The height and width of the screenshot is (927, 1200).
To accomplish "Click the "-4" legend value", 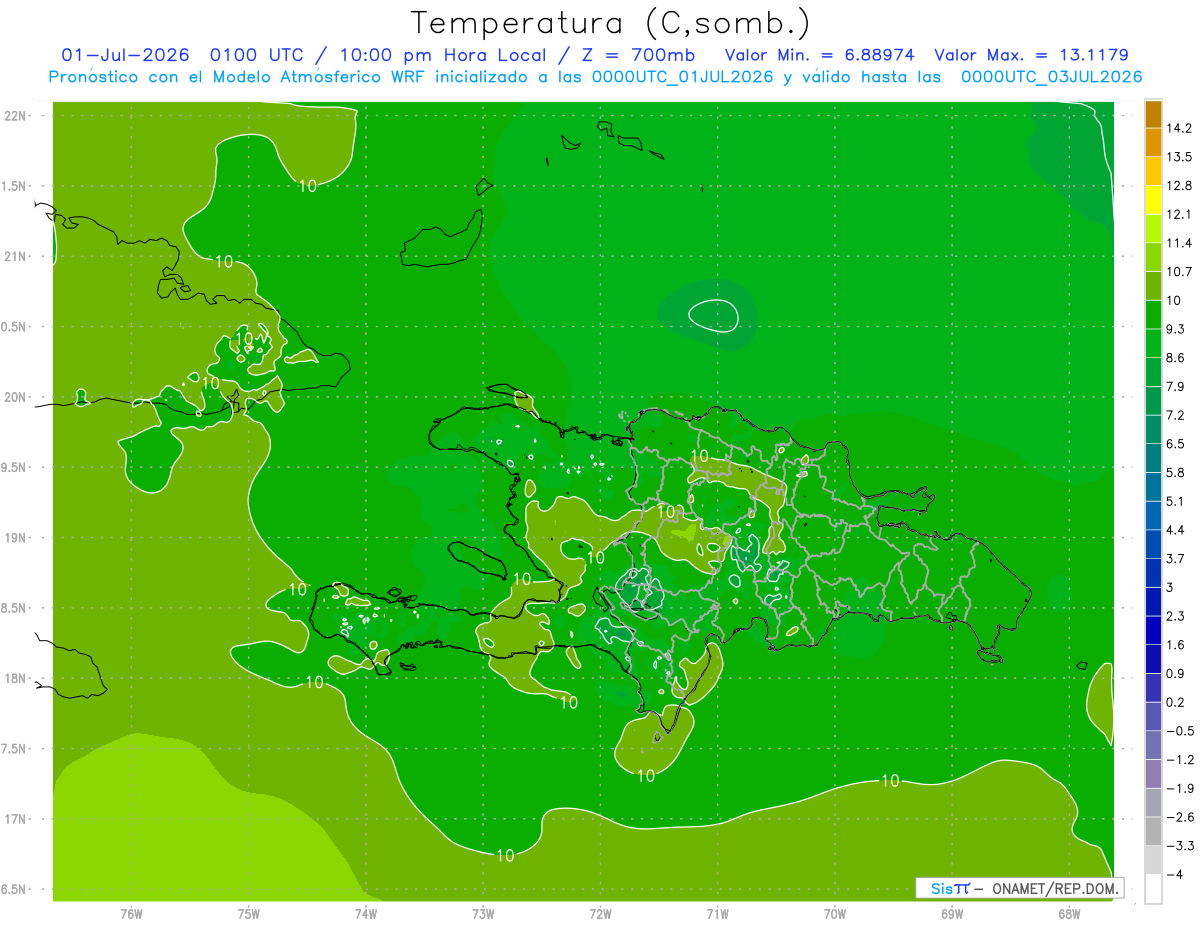I will [1176, 874].
